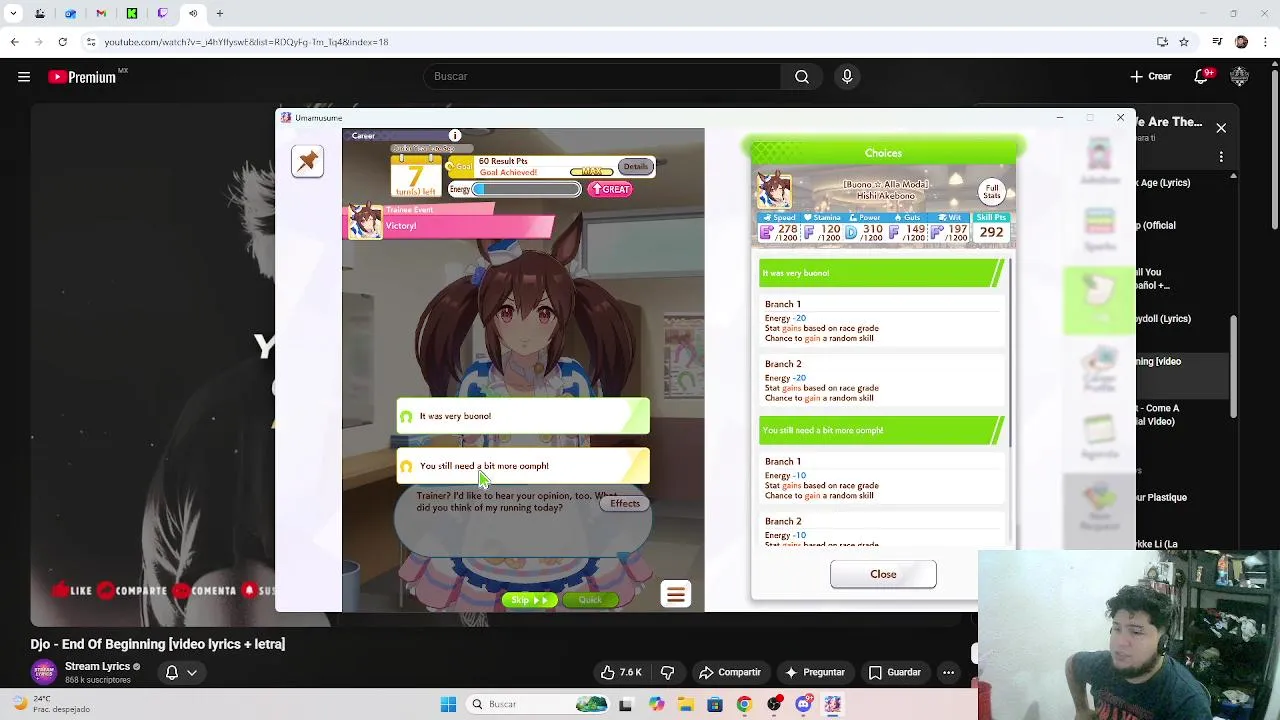Dislike the video with thumbs down
1280x720 pixels.
pyautogui.click(x=667, y=672)
